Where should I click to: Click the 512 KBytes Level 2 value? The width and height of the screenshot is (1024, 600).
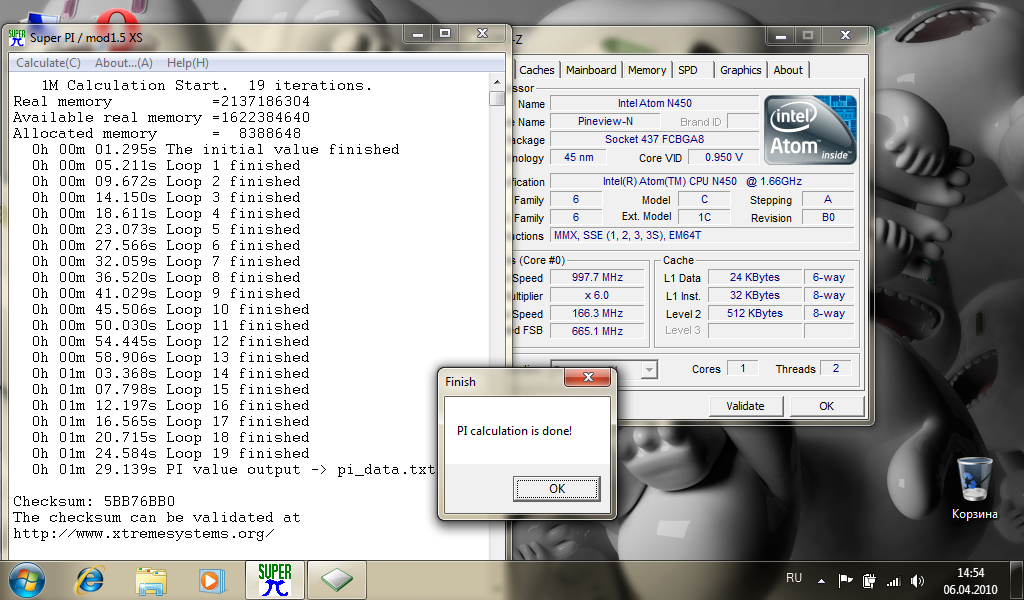[755, 313]
